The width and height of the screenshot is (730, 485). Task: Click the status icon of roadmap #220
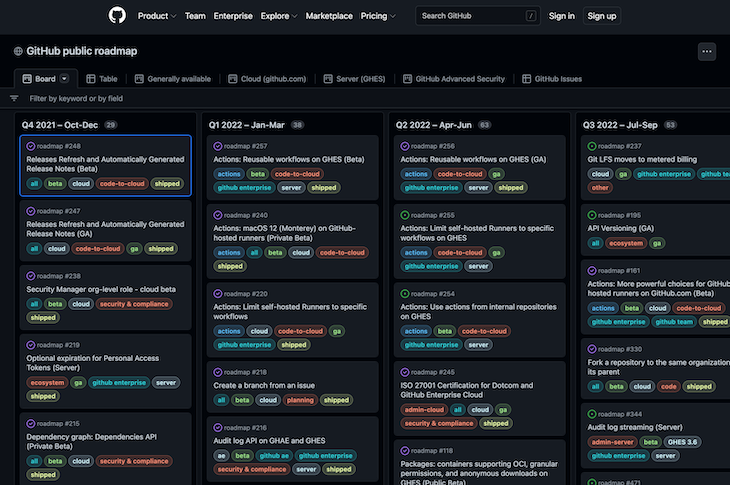(217, 294)
